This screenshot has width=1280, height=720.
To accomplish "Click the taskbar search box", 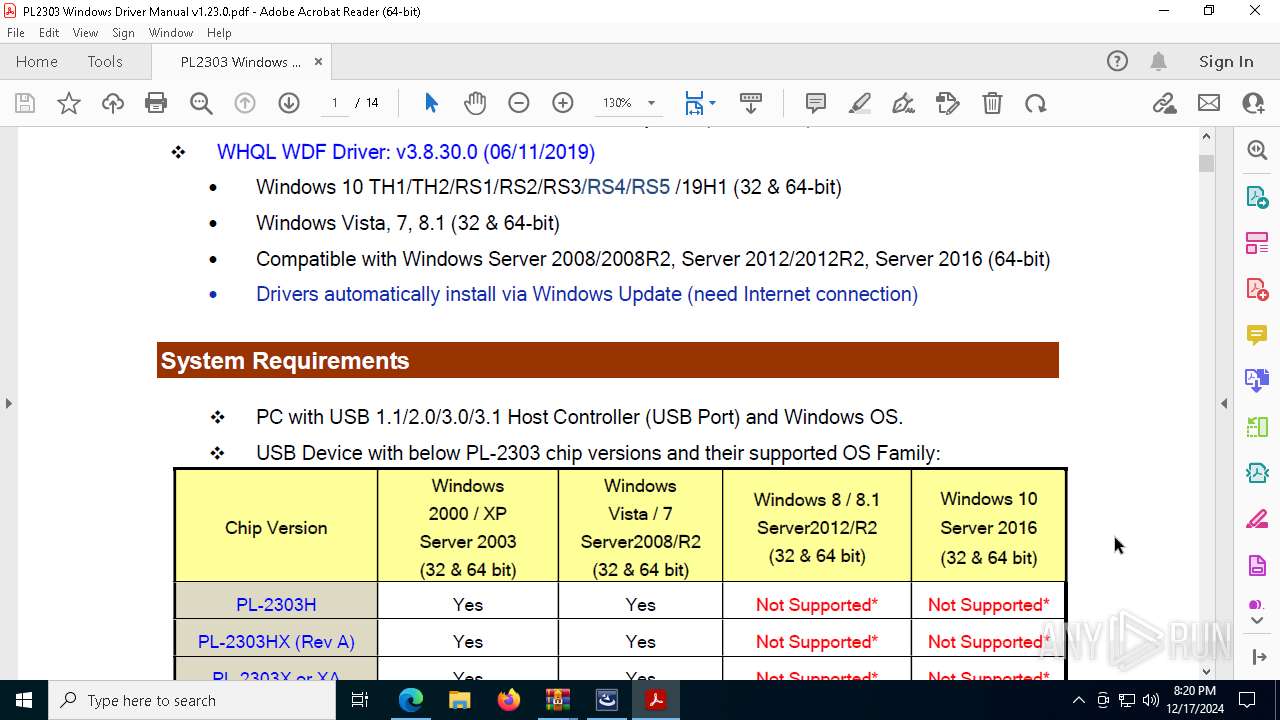I will tap(192, 700).
